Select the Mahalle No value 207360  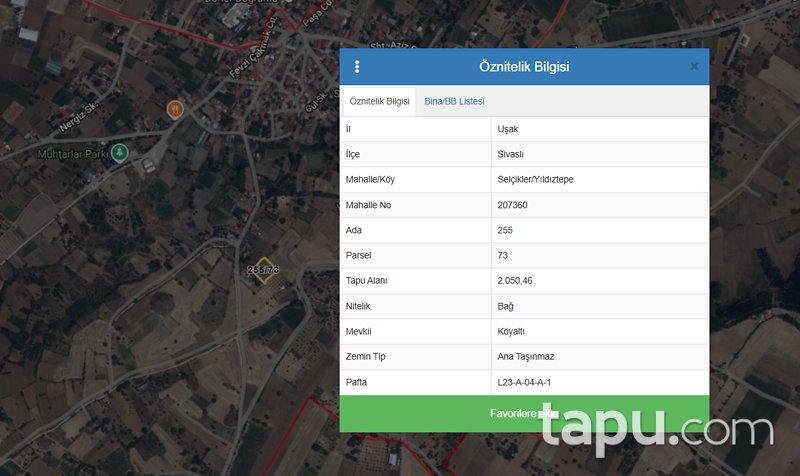tap(512, 205)
